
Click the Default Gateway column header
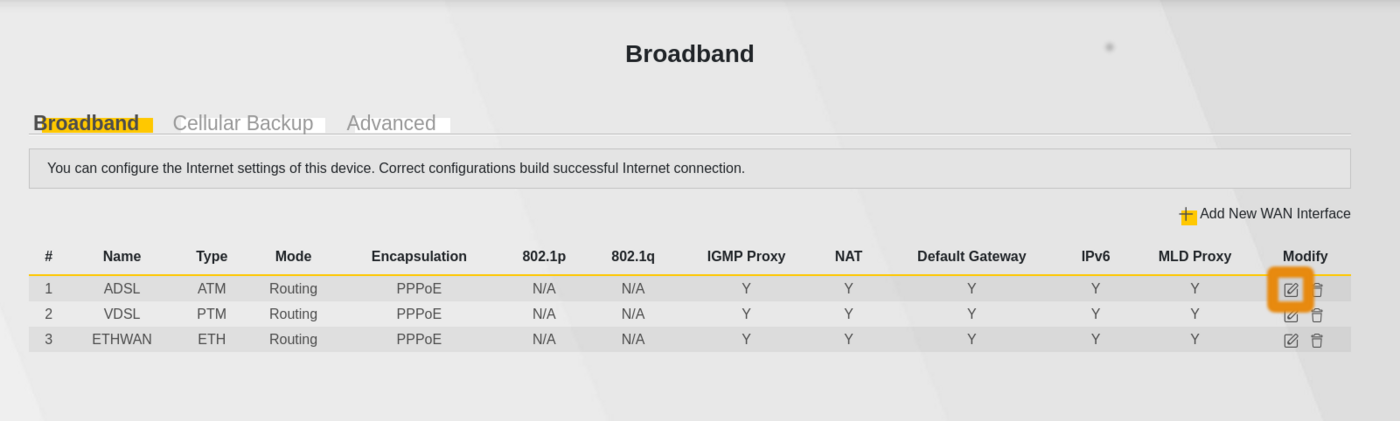971,256
